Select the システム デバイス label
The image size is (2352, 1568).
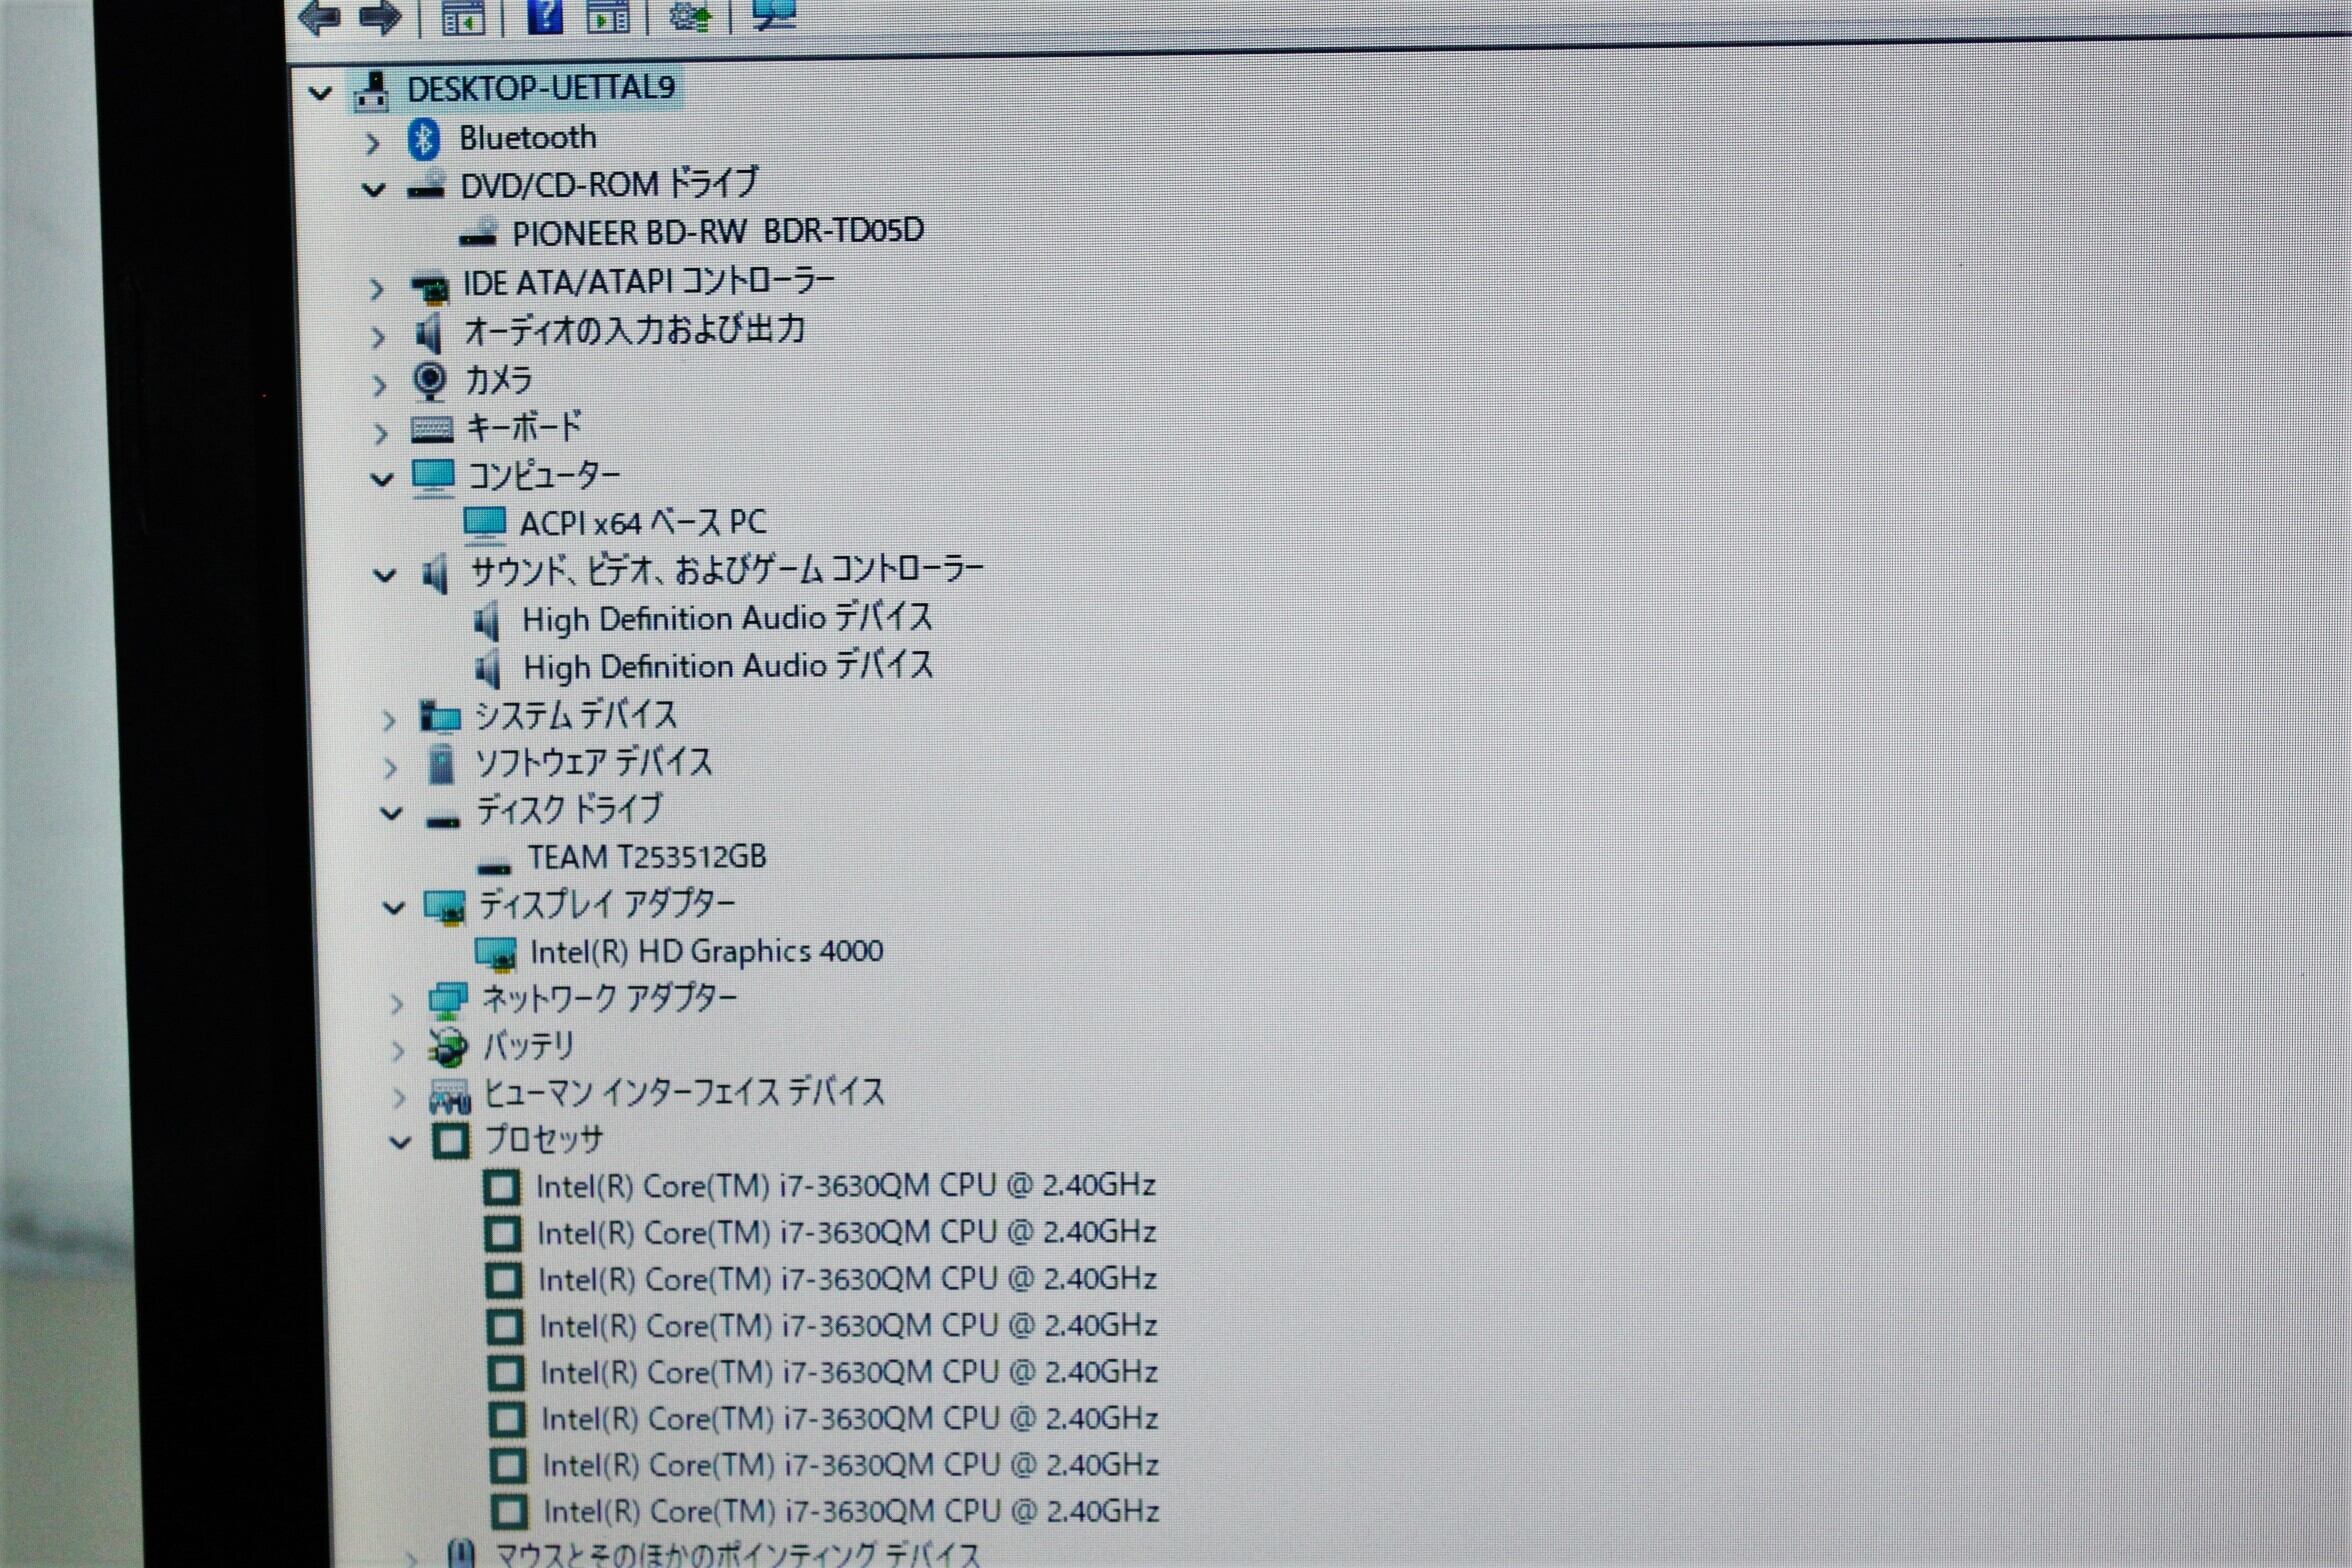click(575, 715)
